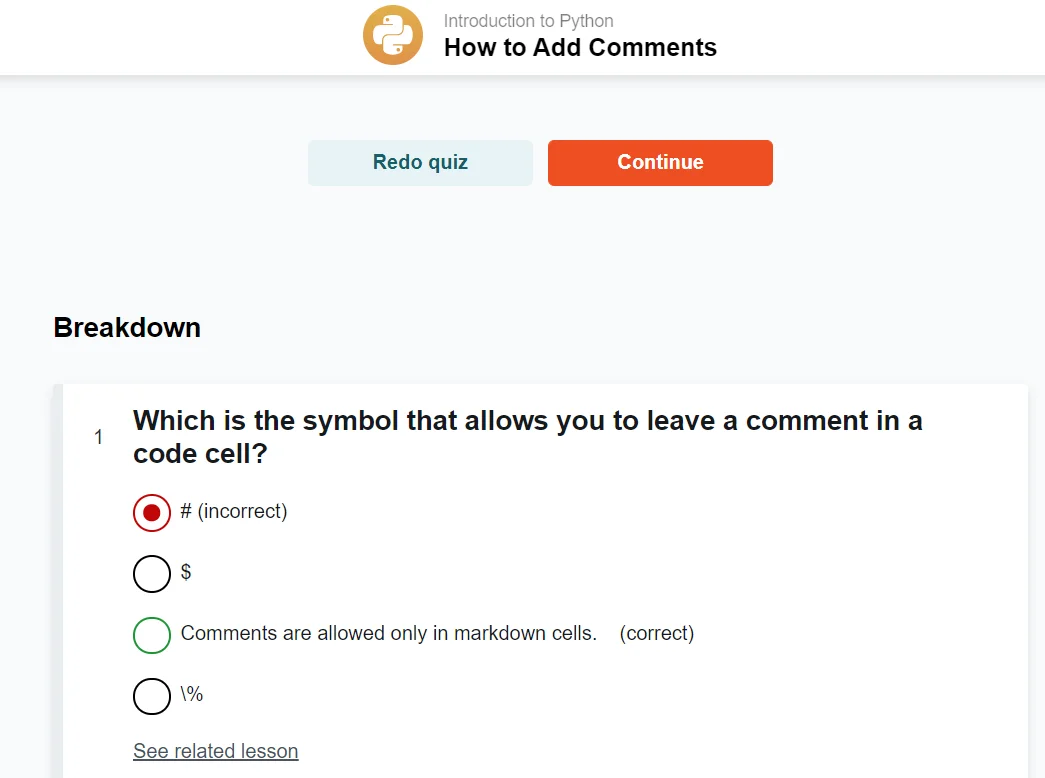Click the "$" answer label text
Image resolution: width=1045 pixels, height=778 pixels.
coord(186,572)
